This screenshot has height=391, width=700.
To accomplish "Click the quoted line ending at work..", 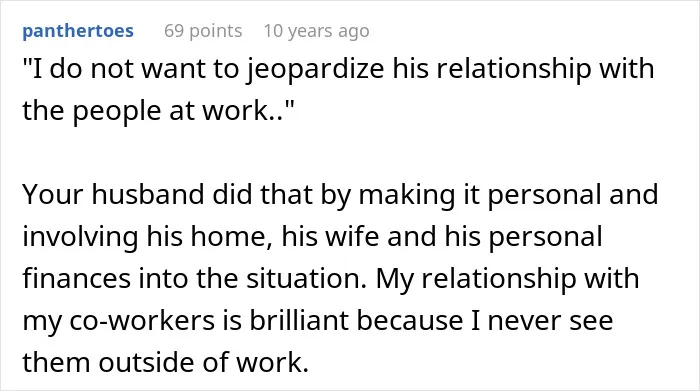I will (x=158, y=110).
